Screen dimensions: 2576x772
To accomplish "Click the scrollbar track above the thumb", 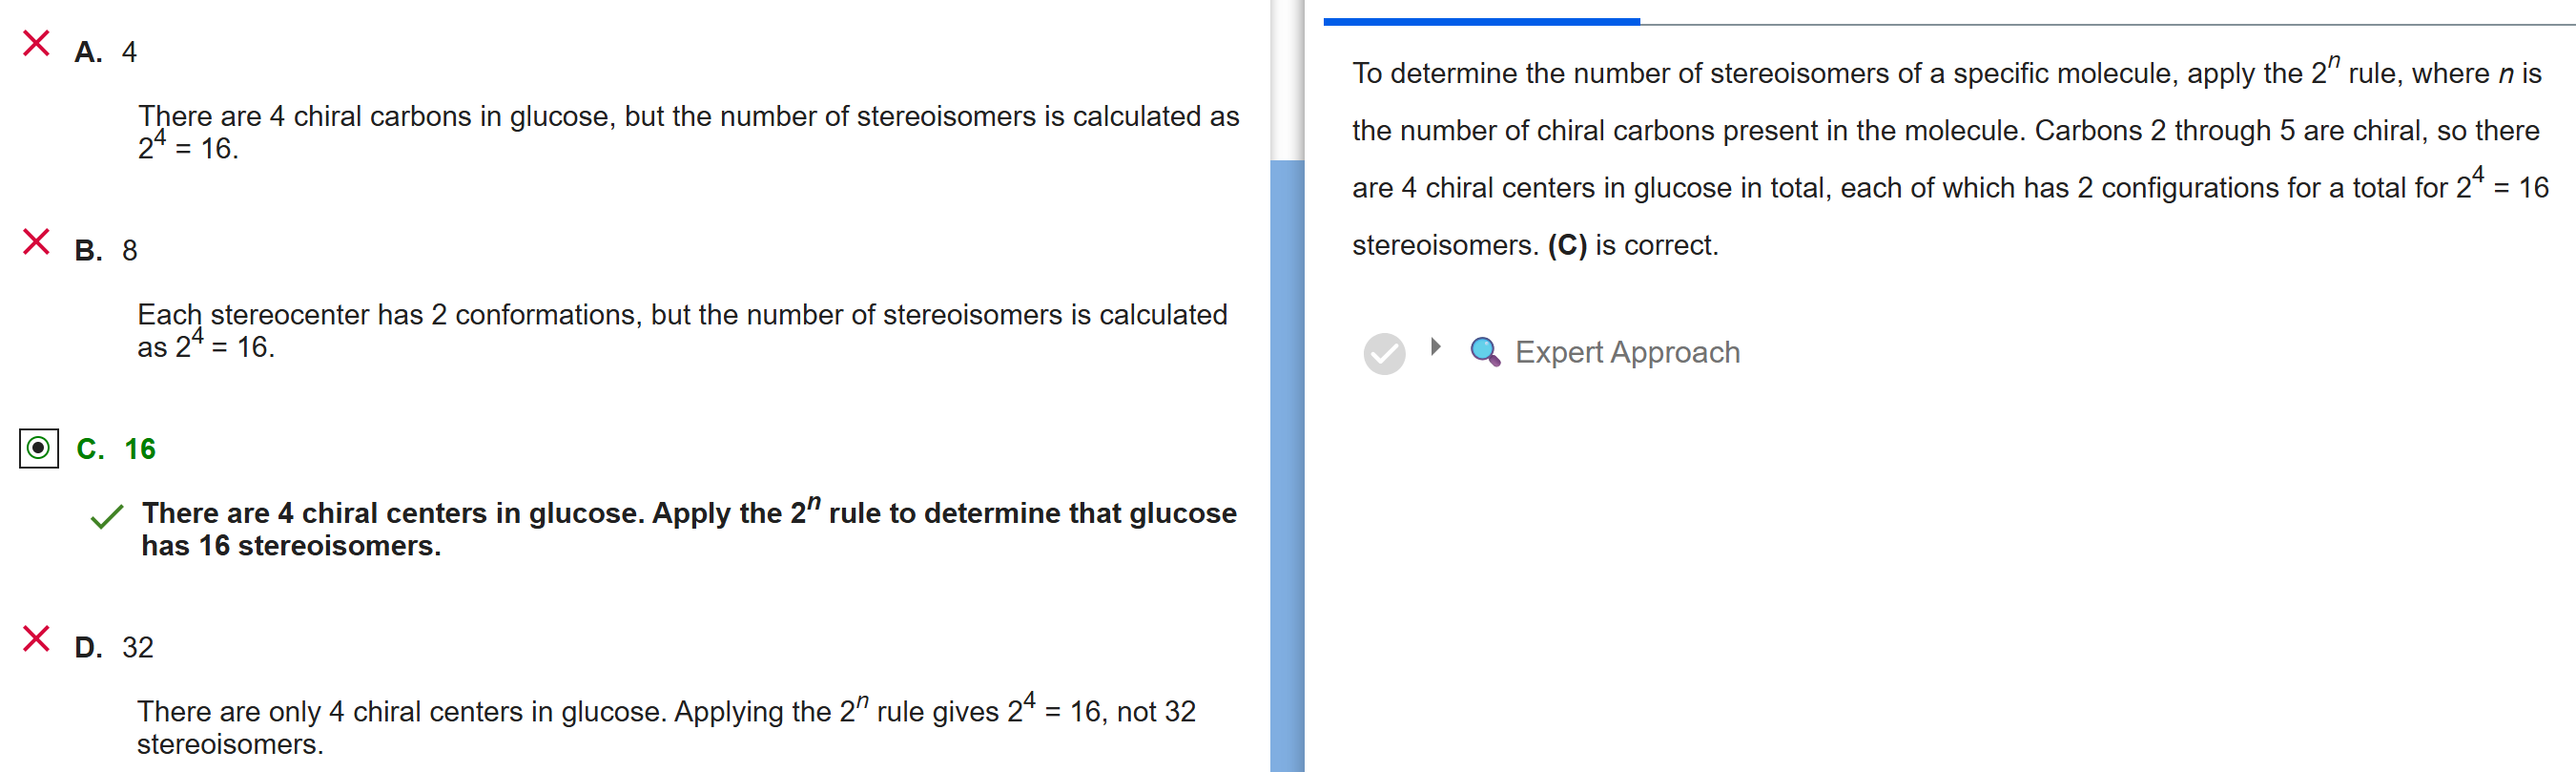I will pos(1287,80).
